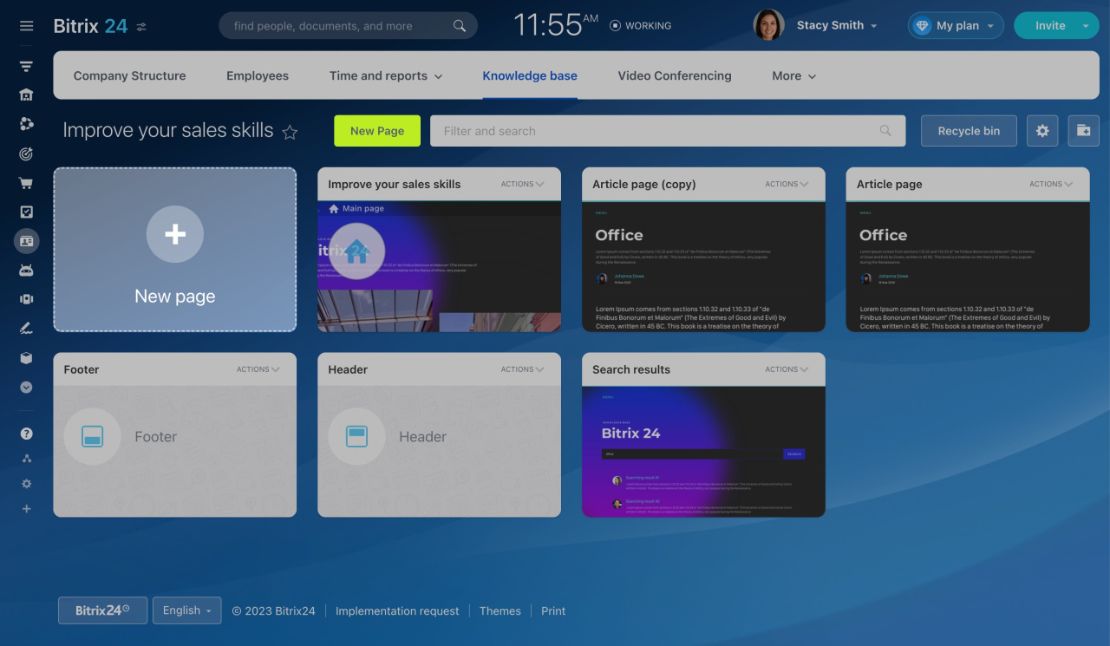
Task: Click the sliders icon next to Bitrix 24 logo
Action: click(142, 27)
